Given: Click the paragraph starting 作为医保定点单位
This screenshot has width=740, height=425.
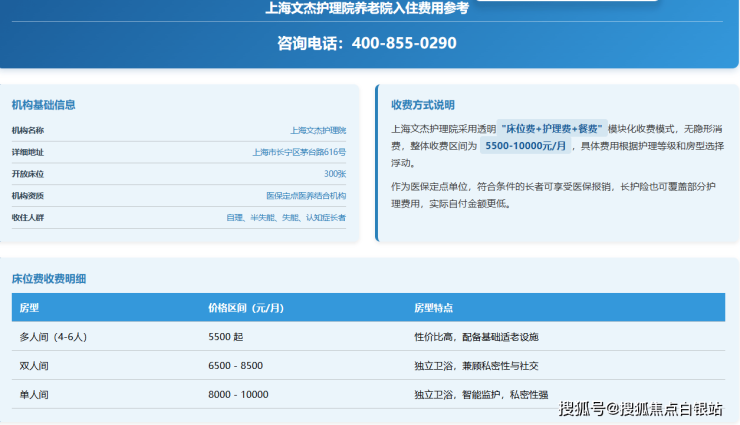Looking at the screenshot, I should pos(553,195).
